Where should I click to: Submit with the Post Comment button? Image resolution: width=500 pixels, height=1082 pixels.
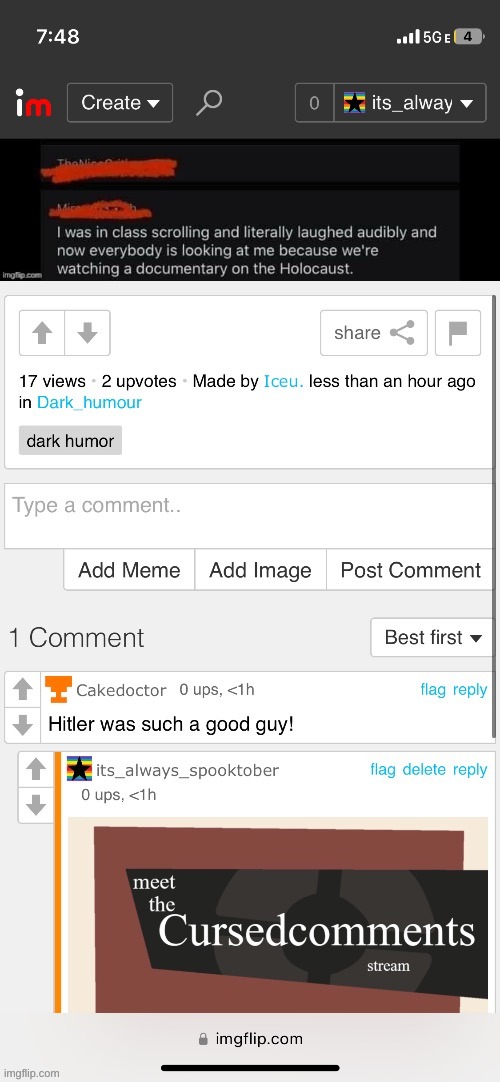(410, 570)
